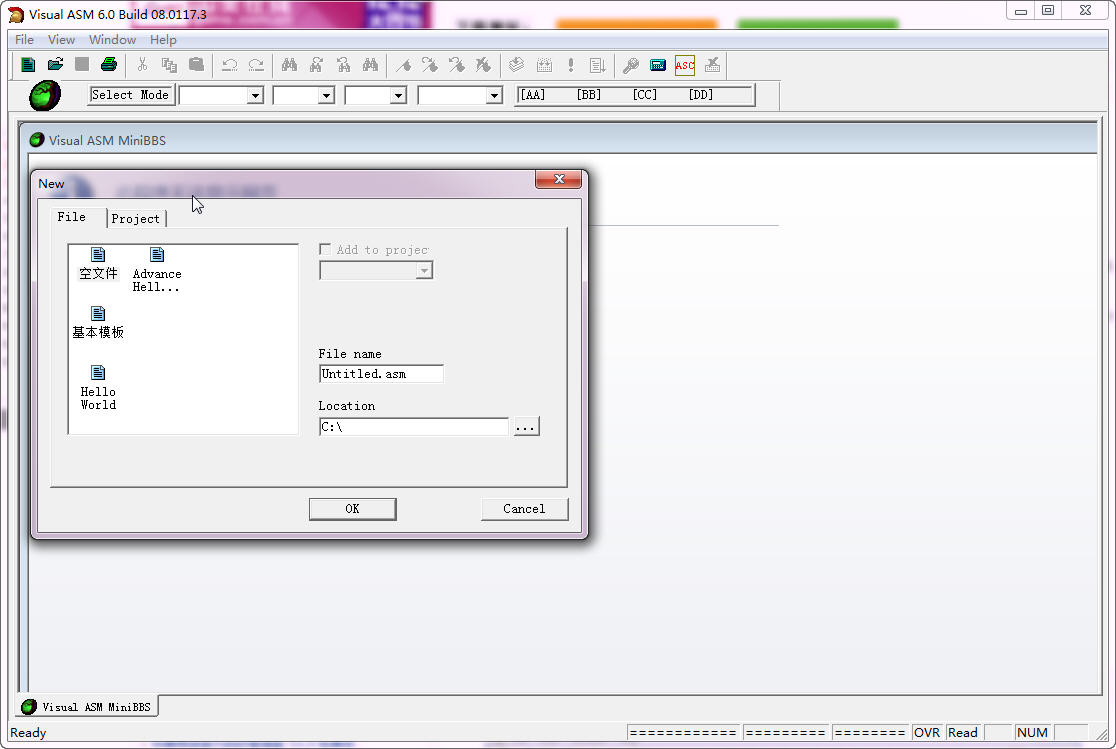The image size is (1116, 749).
Task: Click the [DD] label
Action: pyautogui.click(x=700, y=95)
